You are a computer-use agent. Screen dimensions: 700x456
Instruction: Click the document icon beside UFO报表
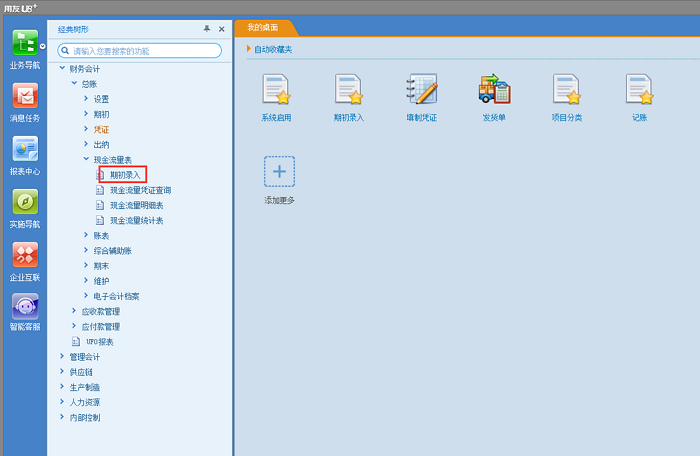click(x=76, y=342)
